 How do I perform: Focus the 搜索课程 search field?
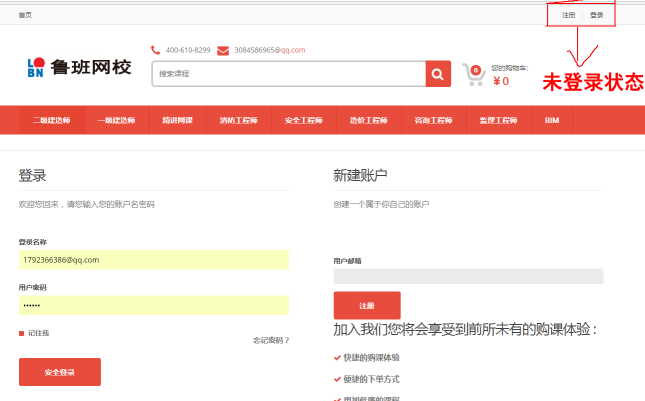pyautogui.click(x=288, y=74)
